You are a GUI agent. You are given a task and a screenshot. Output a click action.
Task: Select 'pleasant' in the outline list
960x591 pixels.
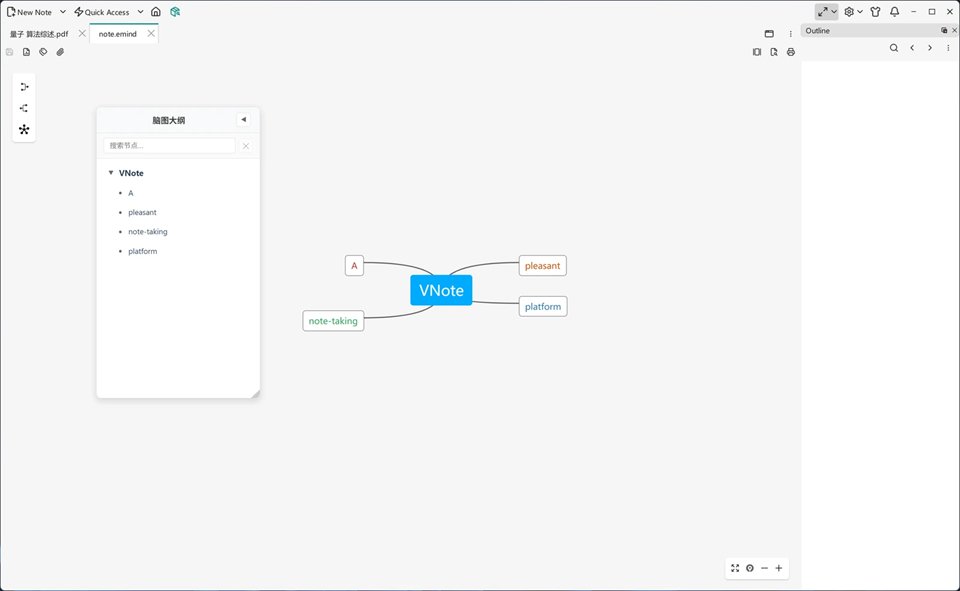click(143, 213)
